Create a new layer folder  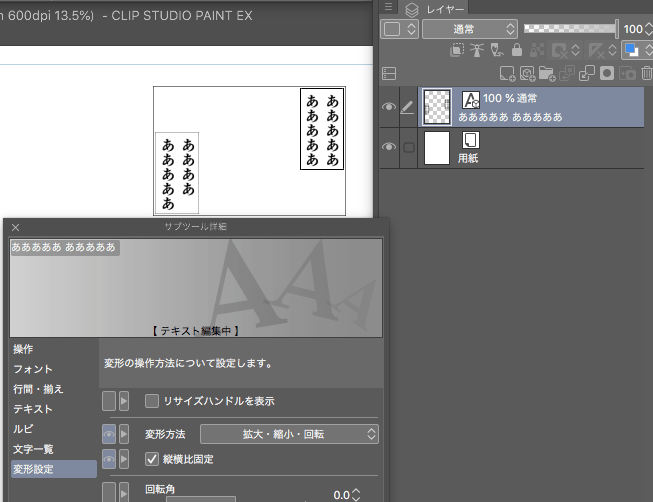(x=545, y=73)
